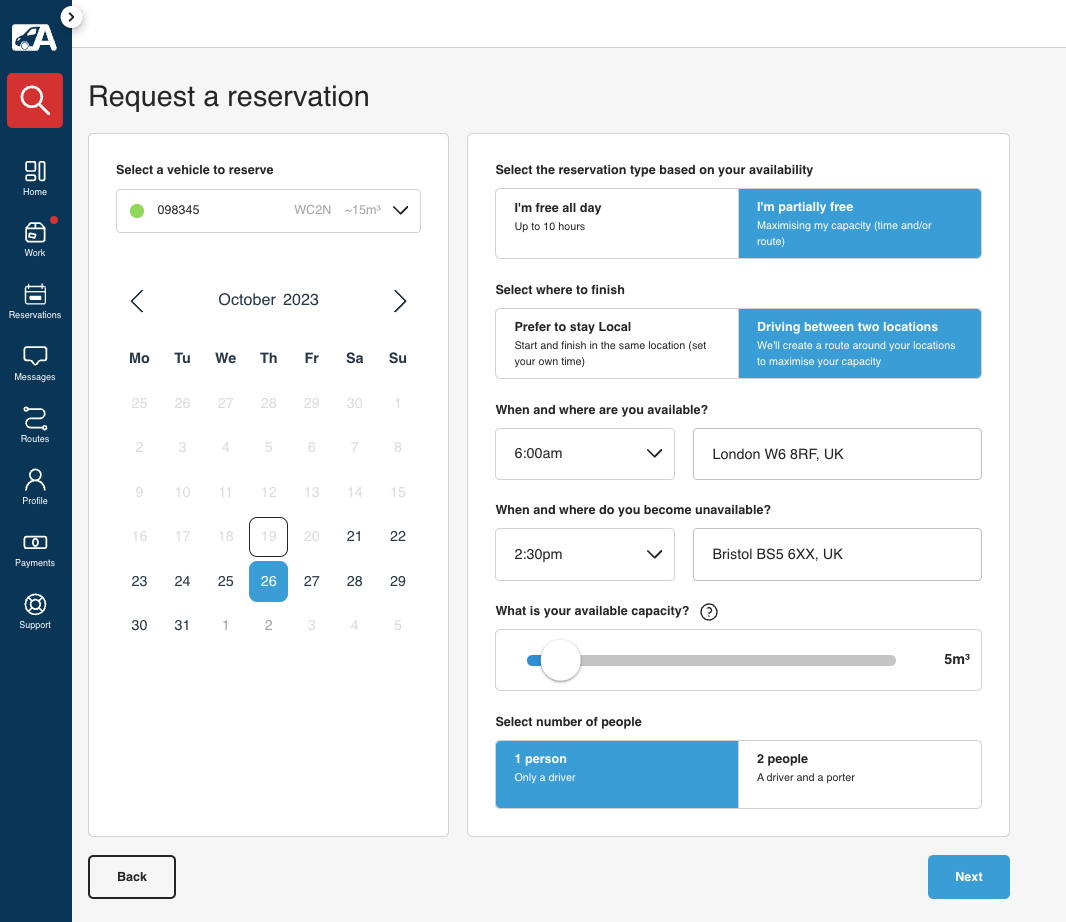The width and height of the screenshot is (1066, 922).
Task: Go to next month in the calendar
Action: pyautogui.click(x=399, y=300)
